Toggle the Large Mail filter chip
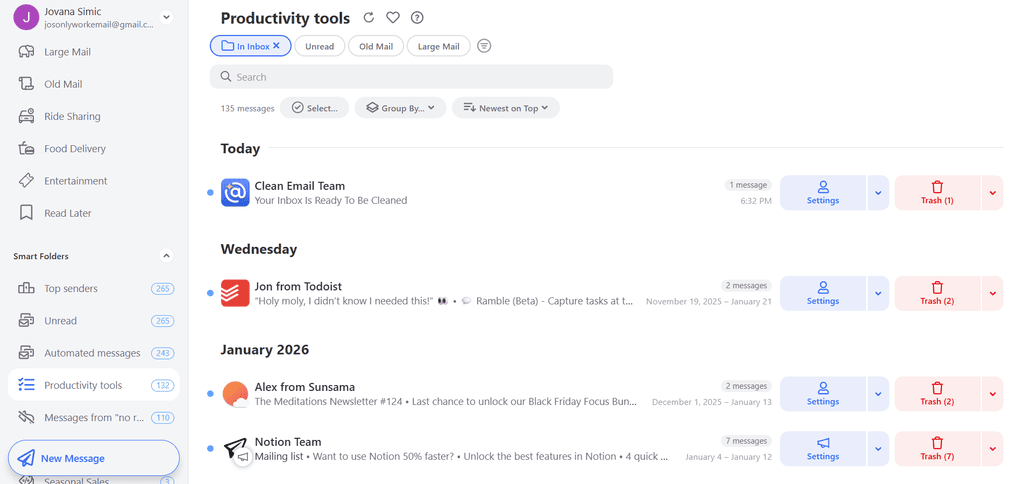This screenshot has width=1020, height=484. pyautogui.click(x=438, y=46)
